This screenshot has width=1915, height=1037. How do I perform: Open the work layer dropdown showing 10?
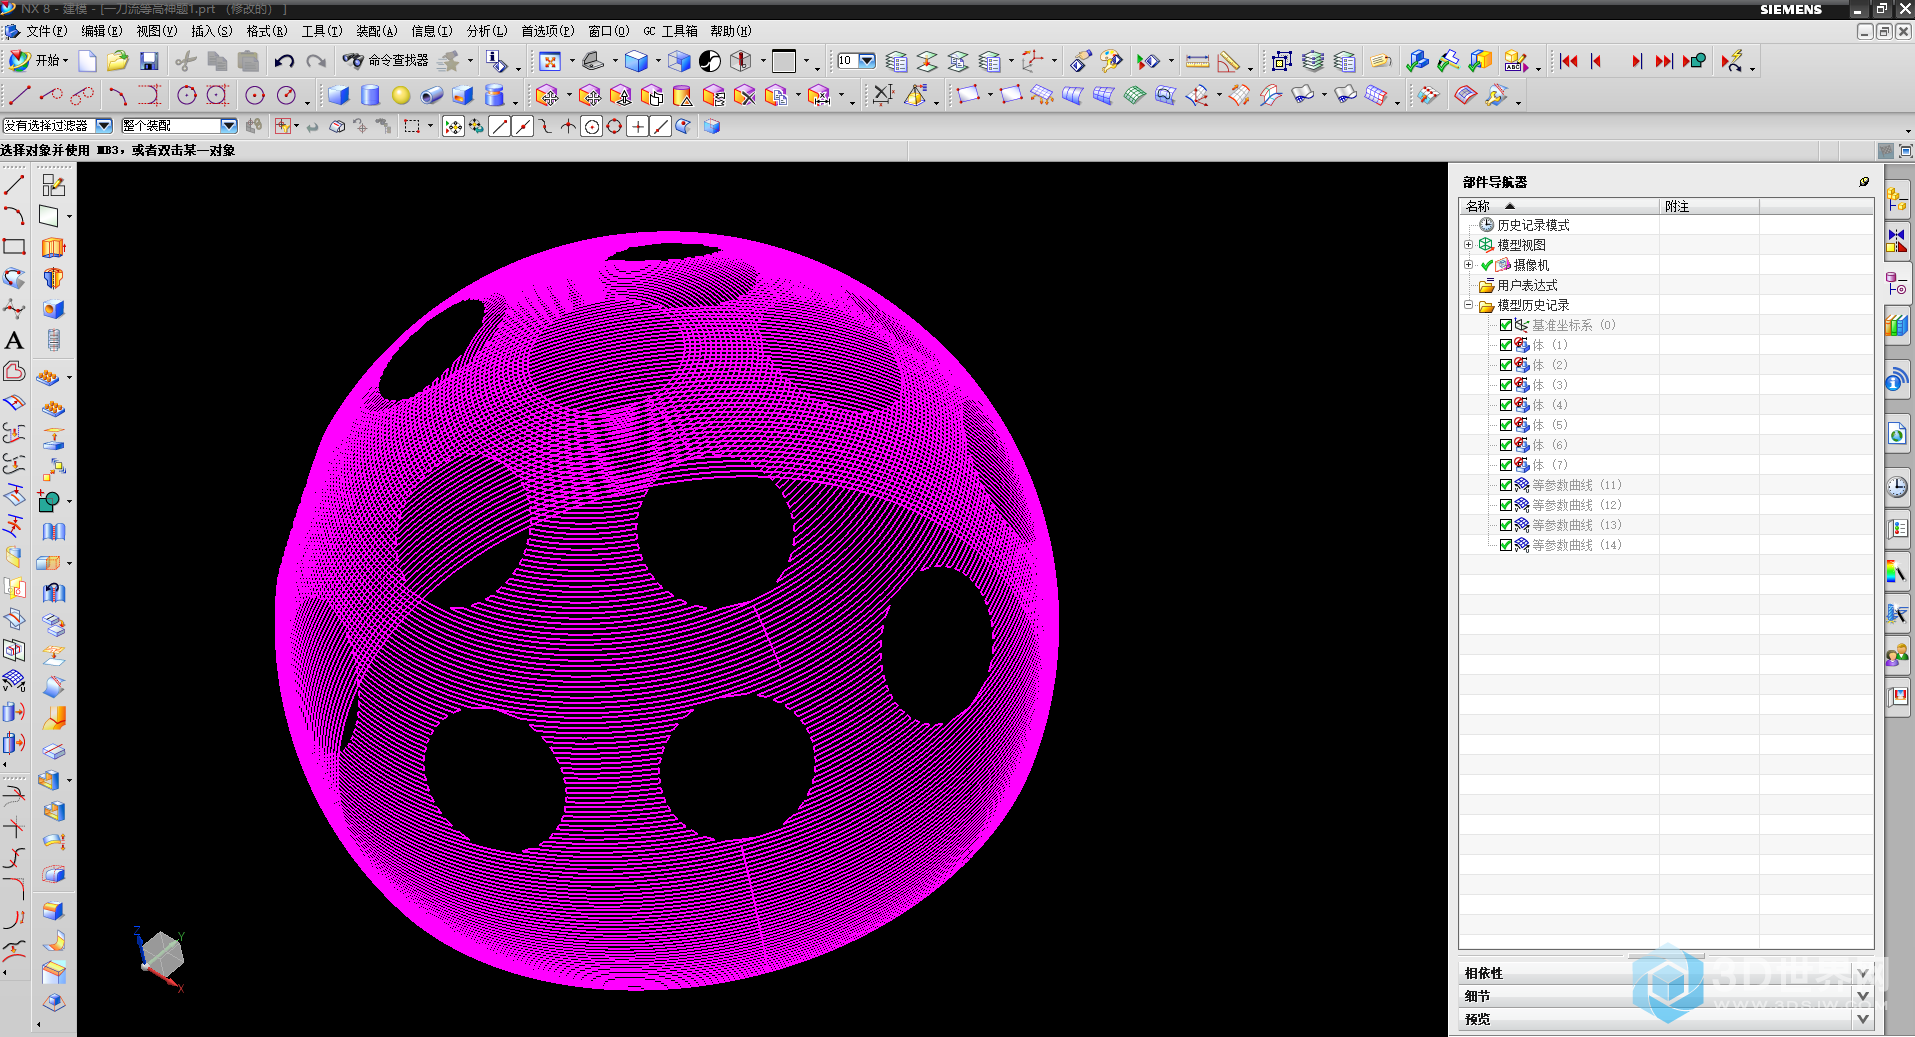click(867, 61)
